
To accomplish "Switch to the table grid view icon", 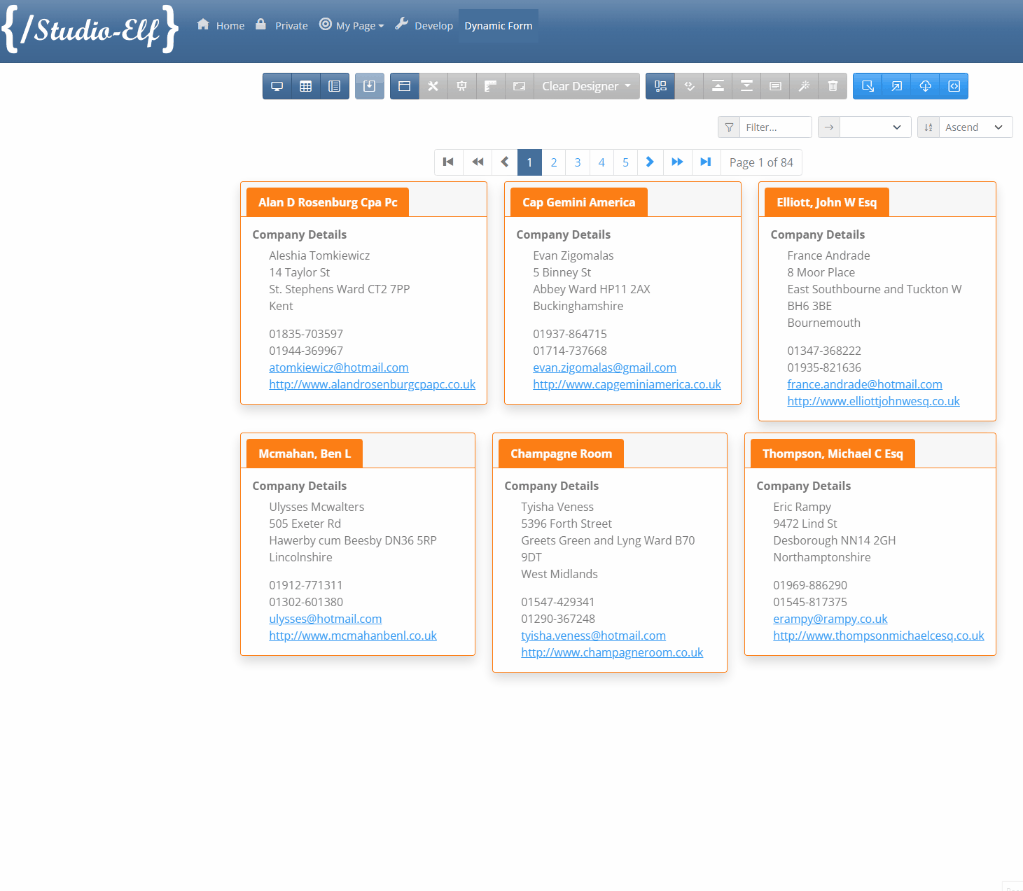I will pyautogui.click(x=305, y=86).
